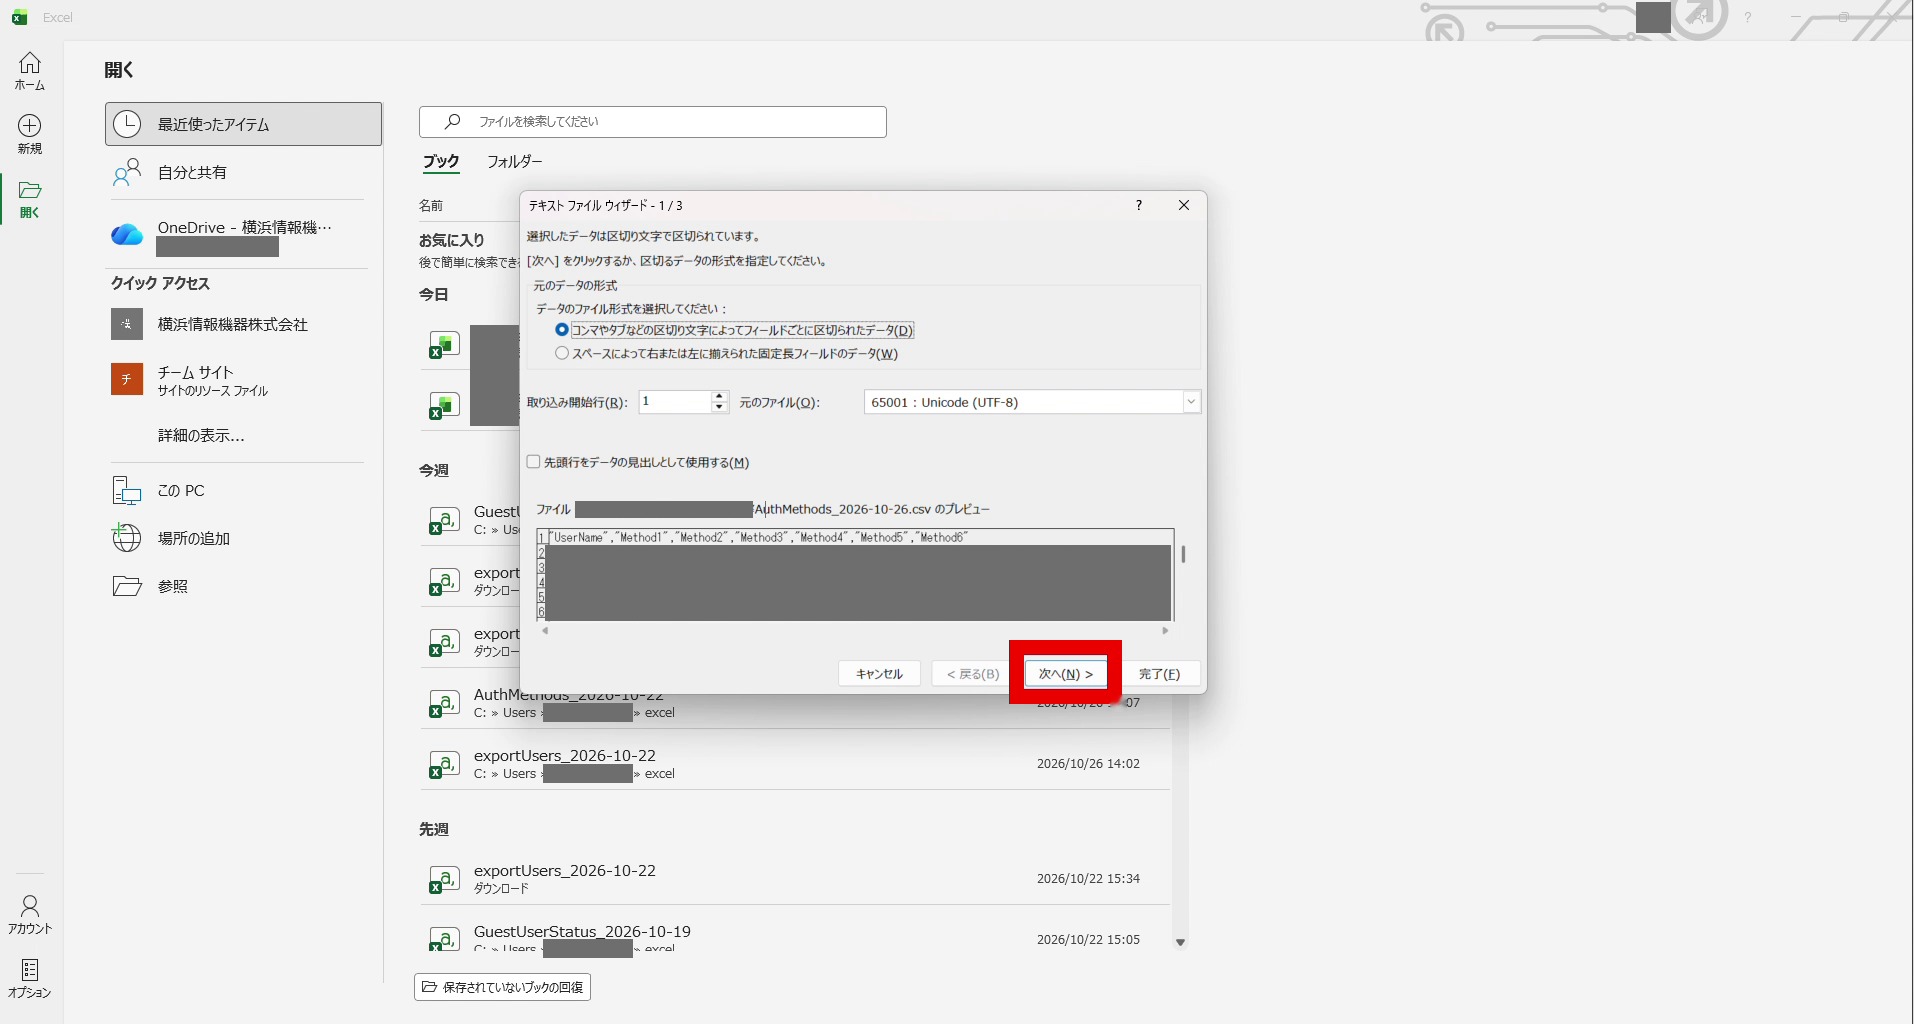Click the キャンセル button
Viewport: 1914px width, 1024px height.
(879, 674)
